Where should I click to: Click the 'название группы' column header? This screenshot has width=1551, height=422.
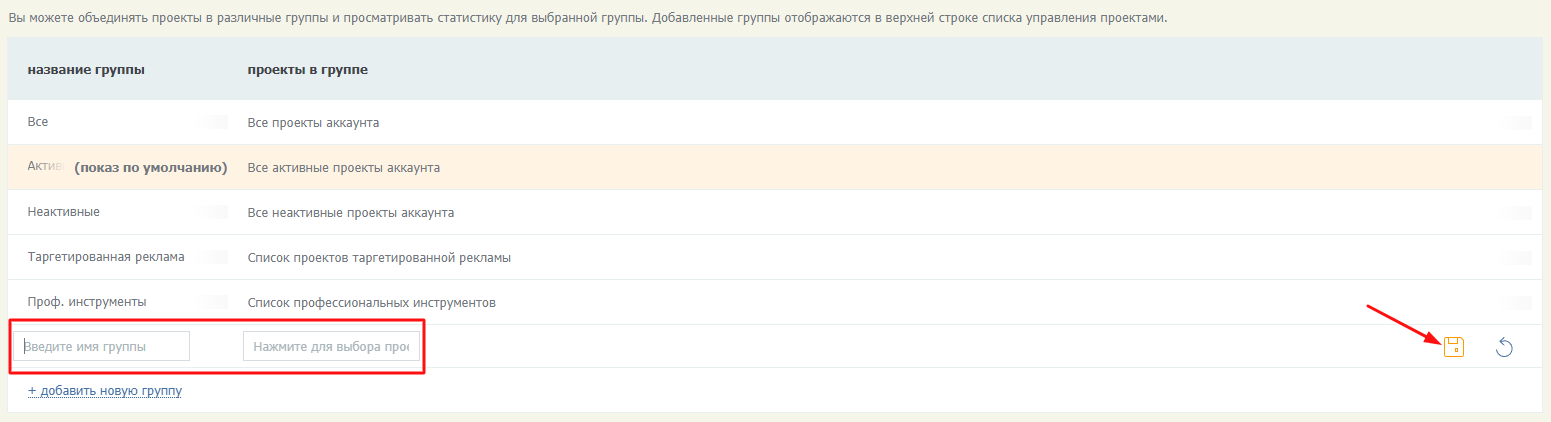[86, 69]
